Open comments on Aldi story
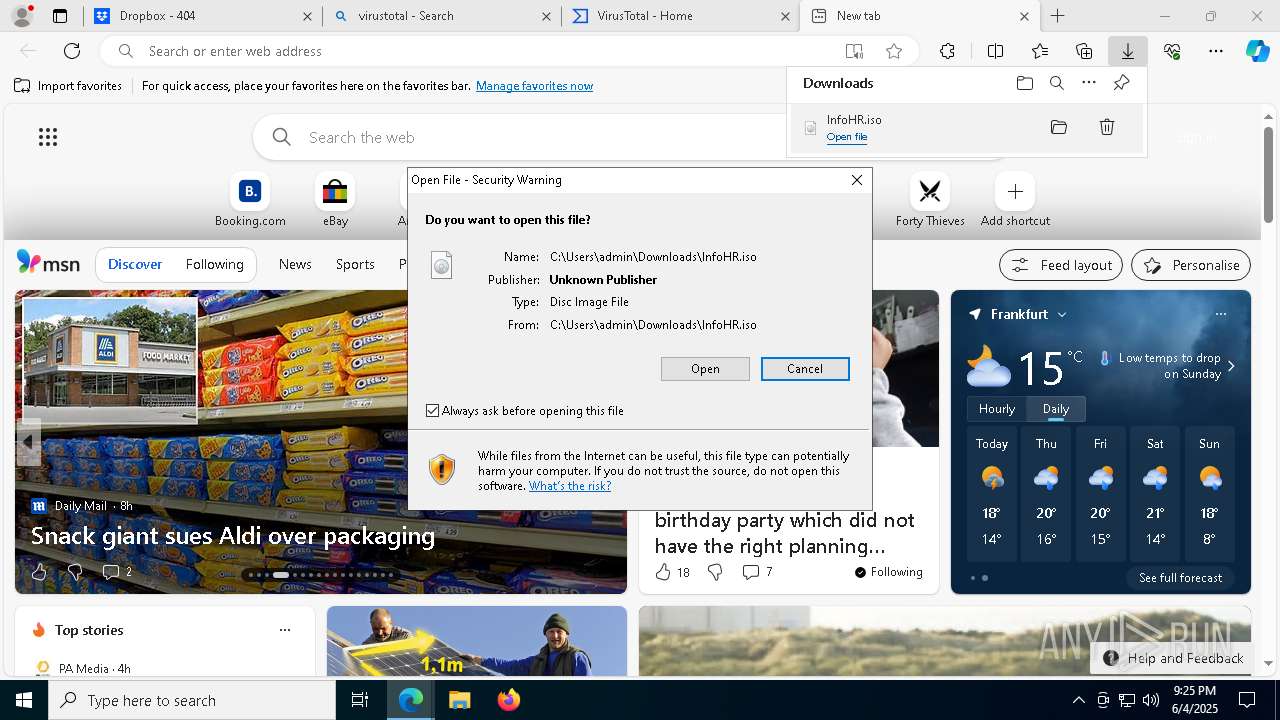 [x=117, y=572]
